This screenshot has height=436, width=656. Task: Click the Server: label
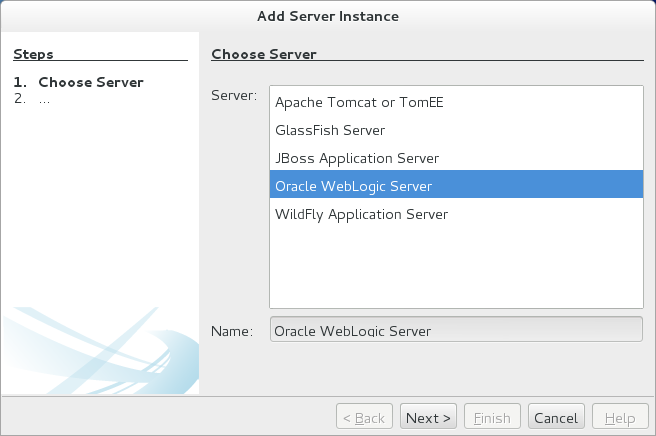(x=234, y=95)
